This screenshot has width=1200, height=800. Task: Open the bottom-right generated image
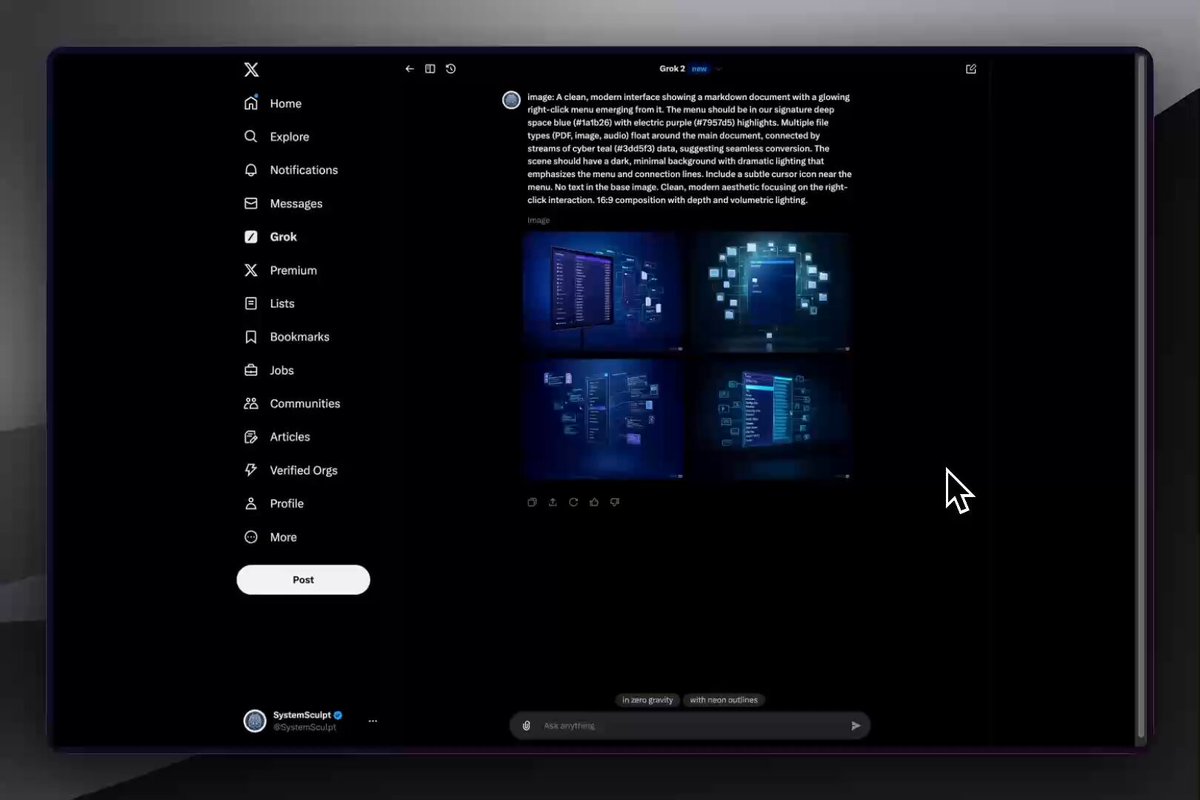click(x=770, y=418)
